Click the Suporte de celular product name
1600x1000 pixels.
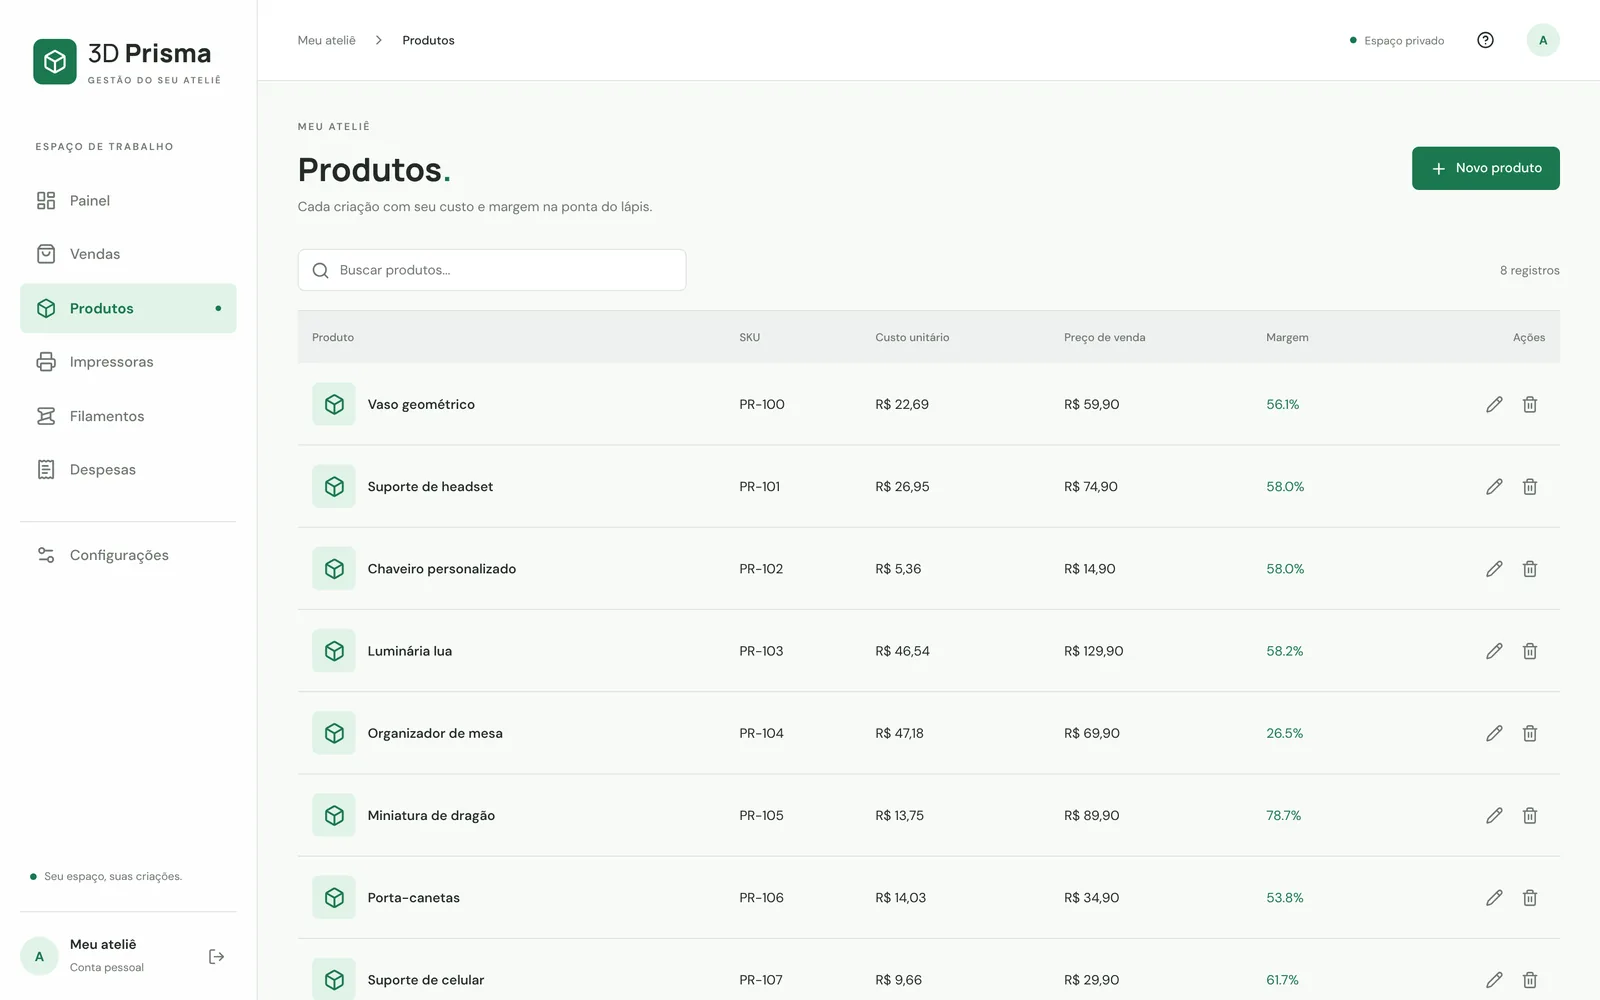click(425, 980)
